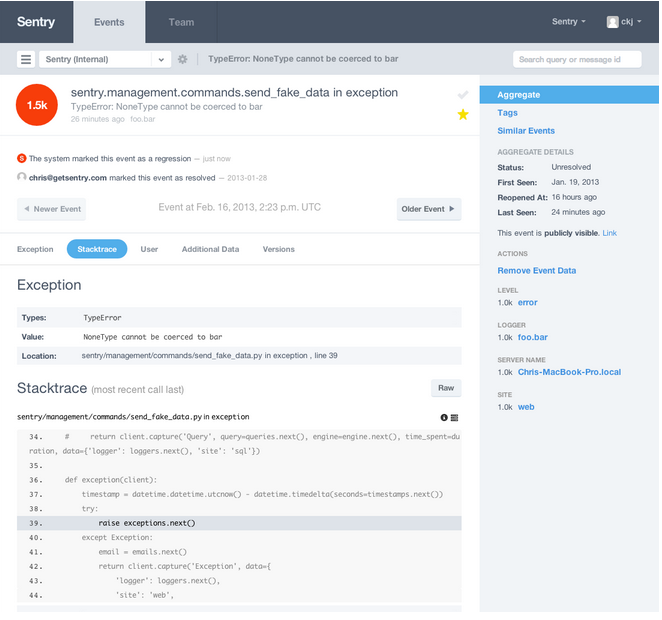Filter by level error tag

coord(528,303)
